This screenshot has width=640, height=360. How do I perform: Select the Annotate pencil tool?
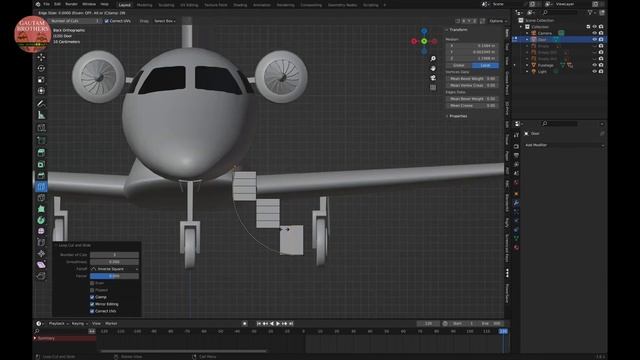[41, 104]
